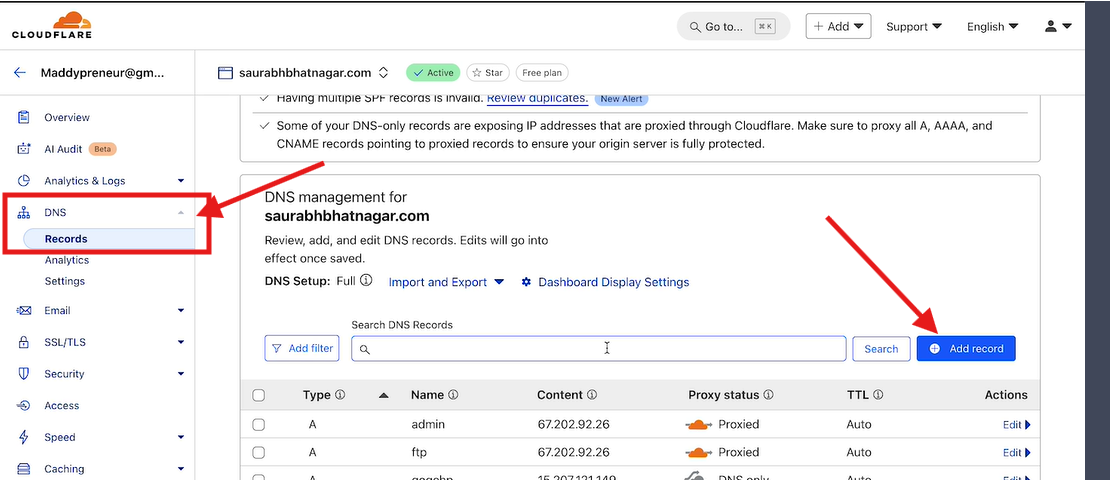Collapse the DNS sidebar section

181,212
